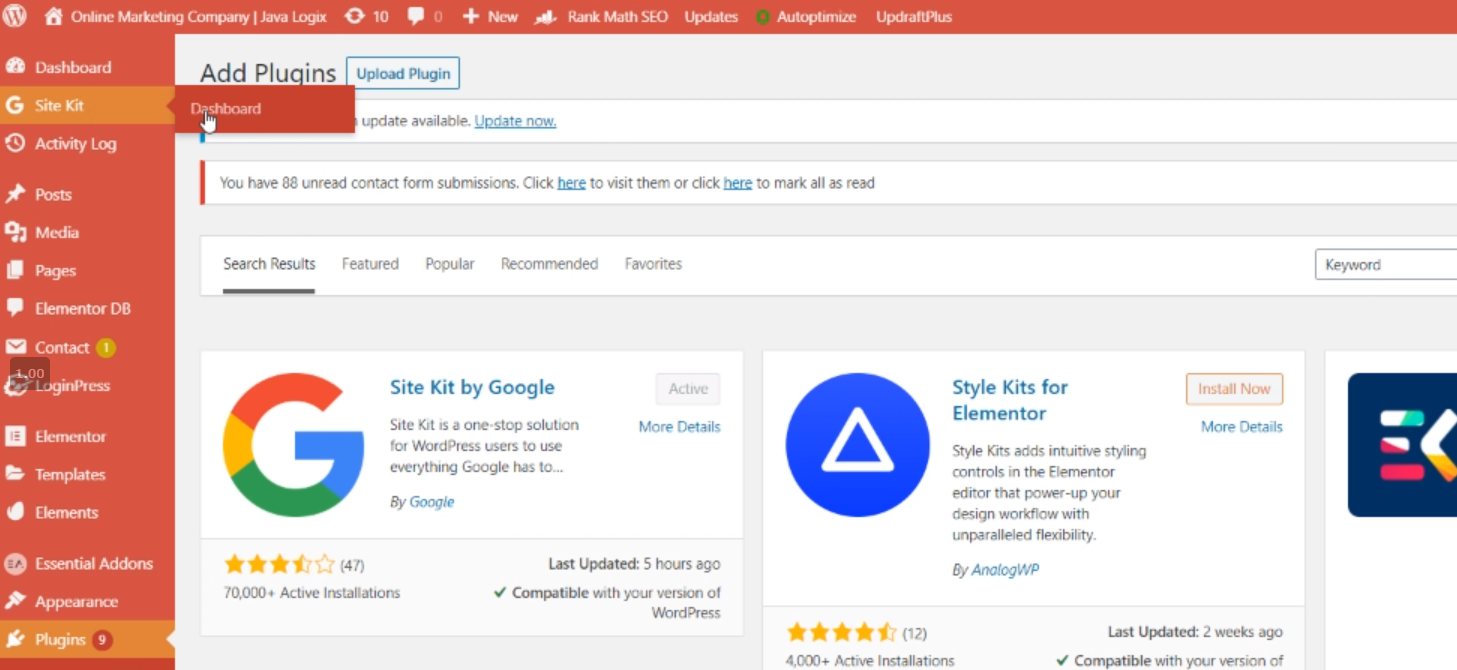Click the Media library icon

pyautogui.click(x=15, y=232)
